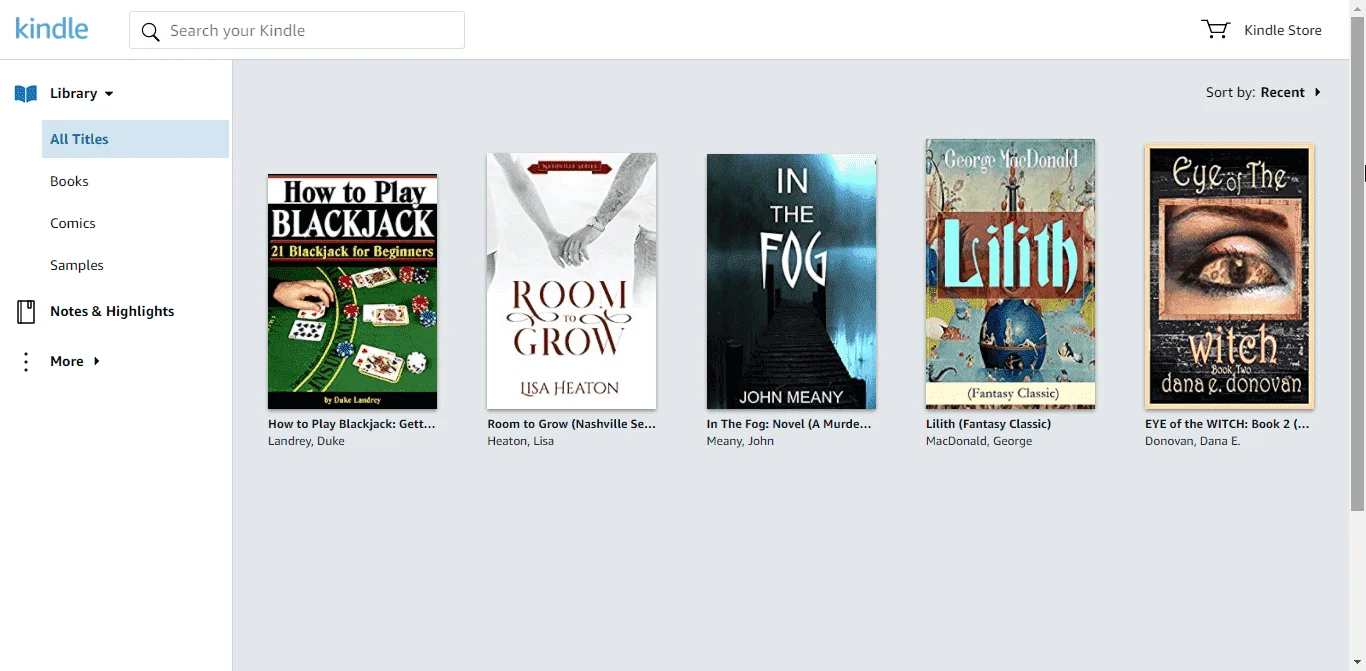Screen dimensions: 1366x671
Task: Click the Sort by arrow
Action: [1318, 92]
